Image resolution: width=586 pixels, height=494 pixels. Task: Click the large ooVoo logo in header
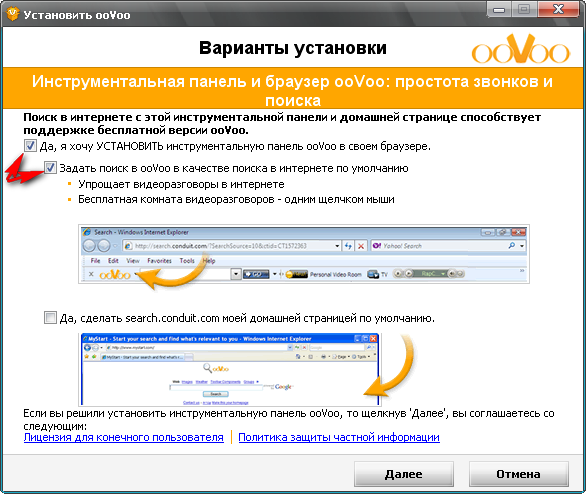521,49
